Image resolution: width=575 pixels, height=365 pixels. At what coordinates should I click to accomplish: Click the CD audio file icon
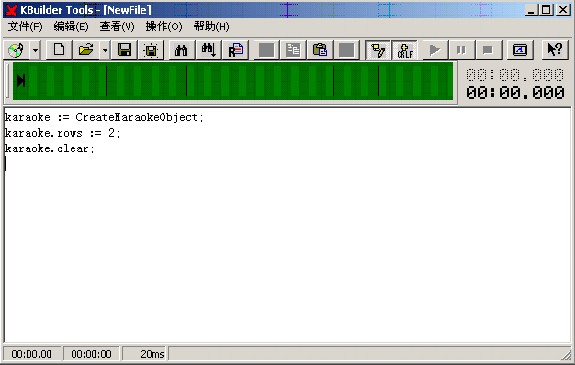click(x=16, y=50)
